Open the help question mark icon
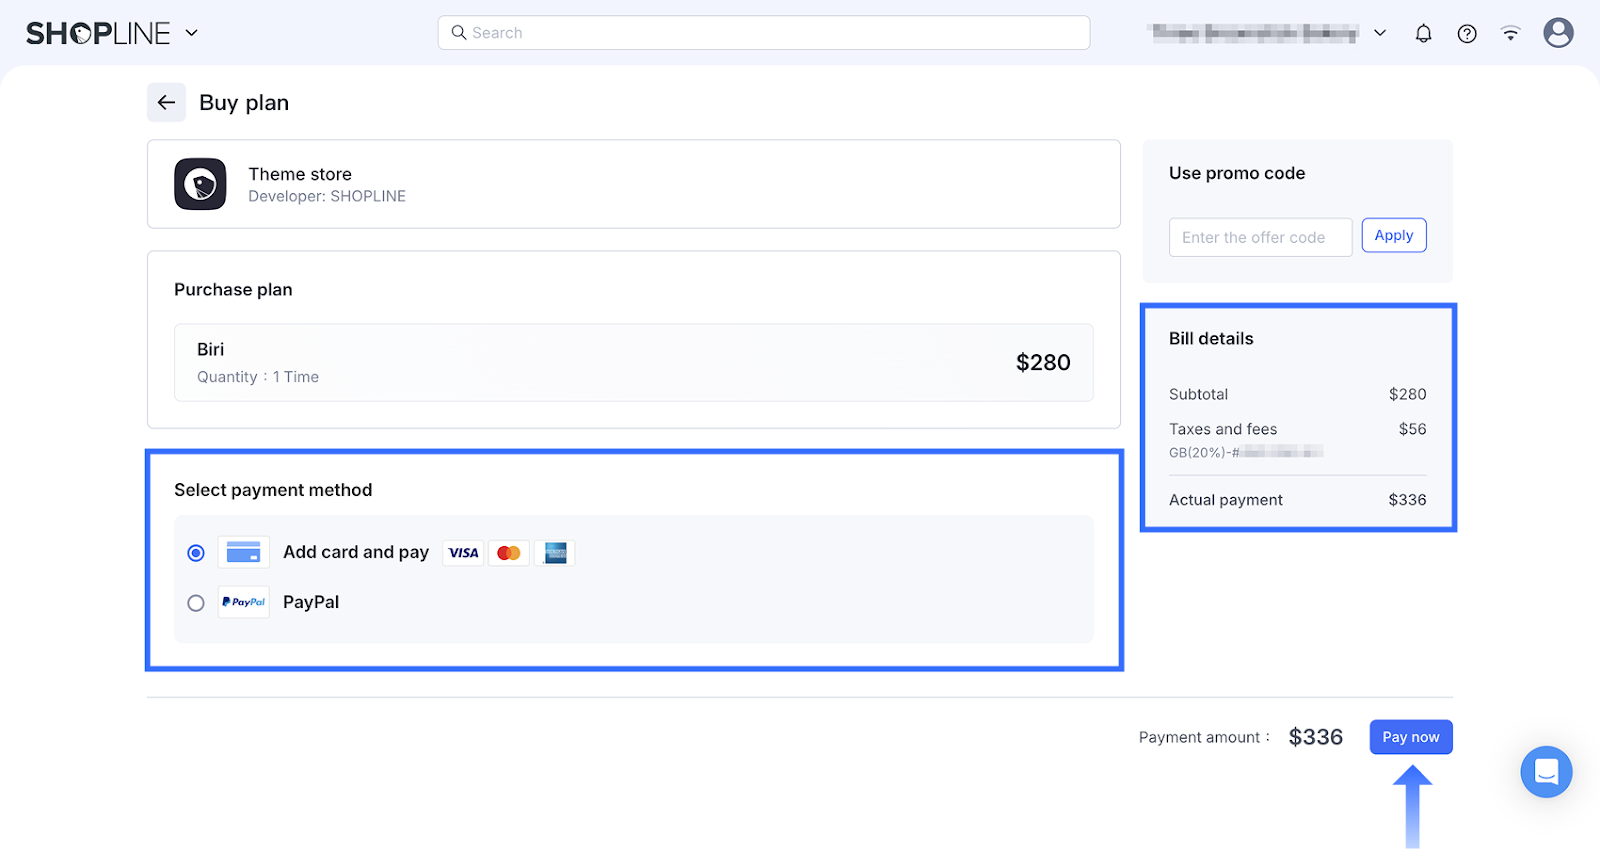Image resolution: width=1600 pixels, height=868 pixels. pyautogui.click(x=1467, y=33)
